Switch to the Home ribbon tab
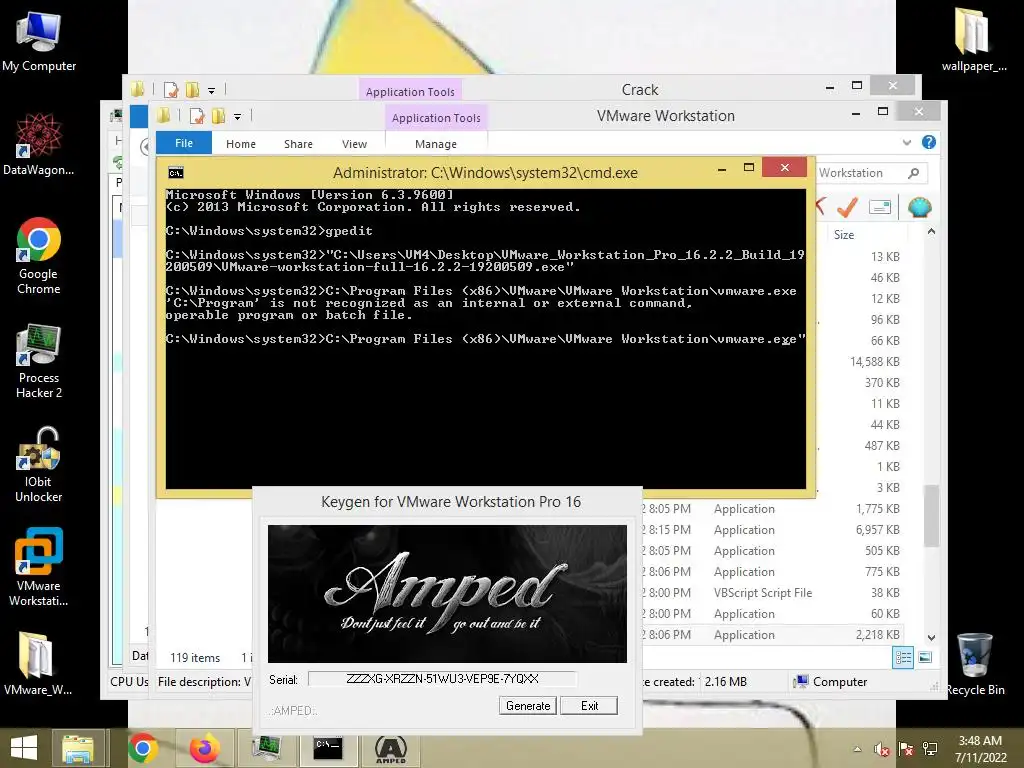 (x=241, y=144)
